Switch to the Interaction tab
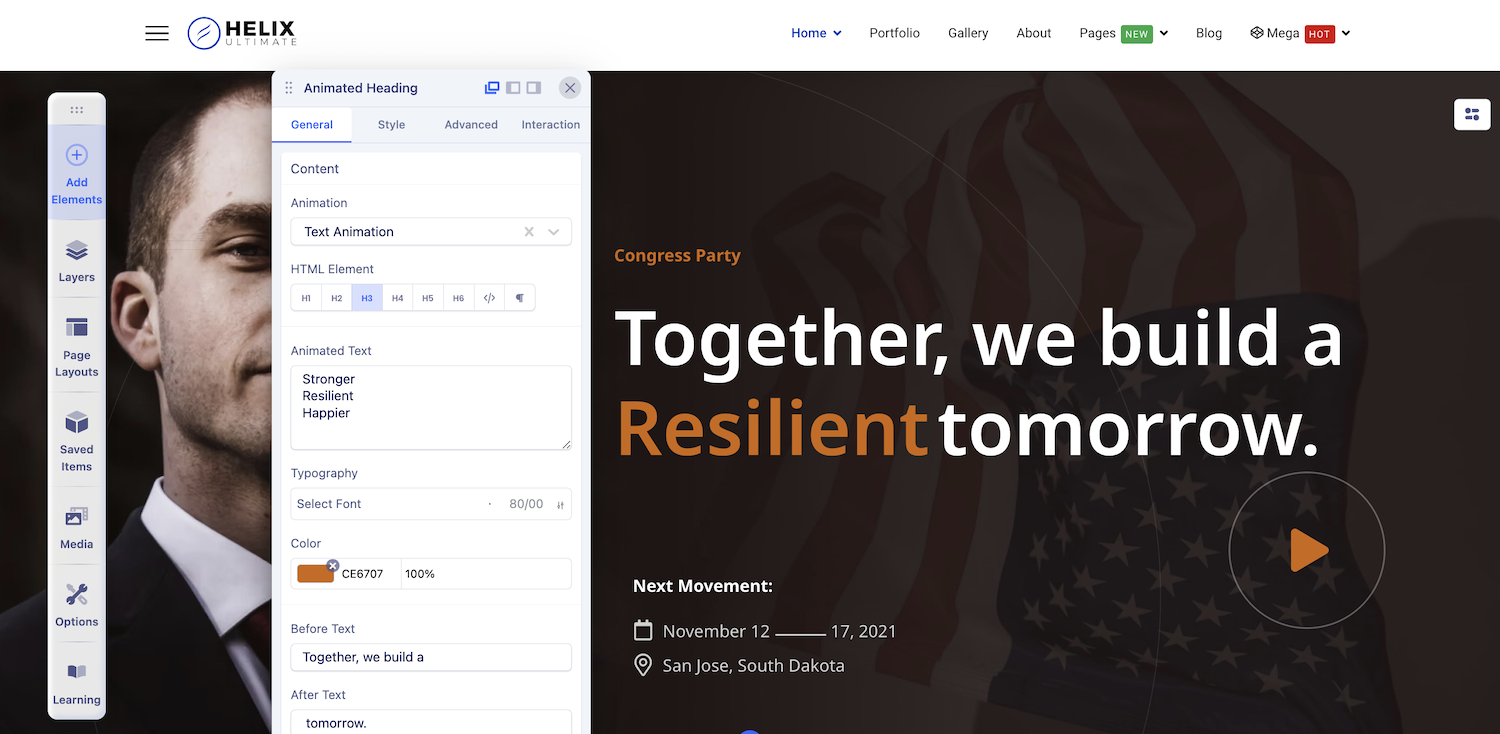 (550, 125)
